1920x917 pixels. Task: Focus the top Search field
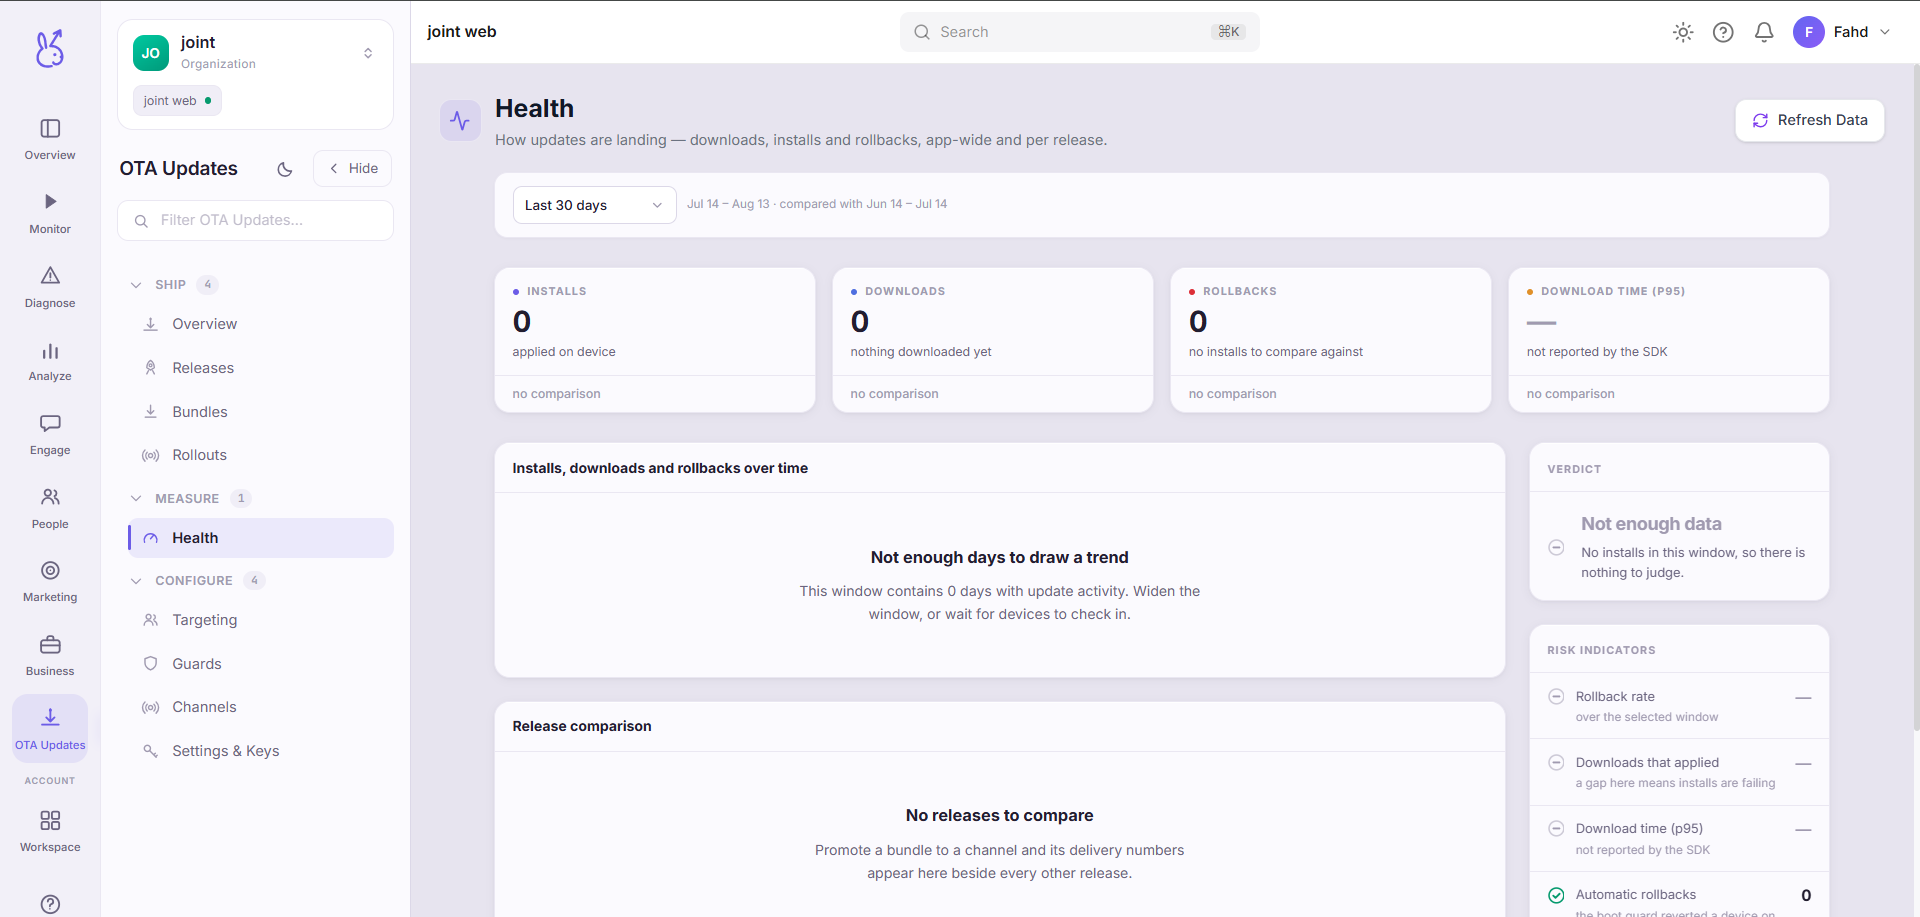pyautogui.click(x=1080, y=32)
